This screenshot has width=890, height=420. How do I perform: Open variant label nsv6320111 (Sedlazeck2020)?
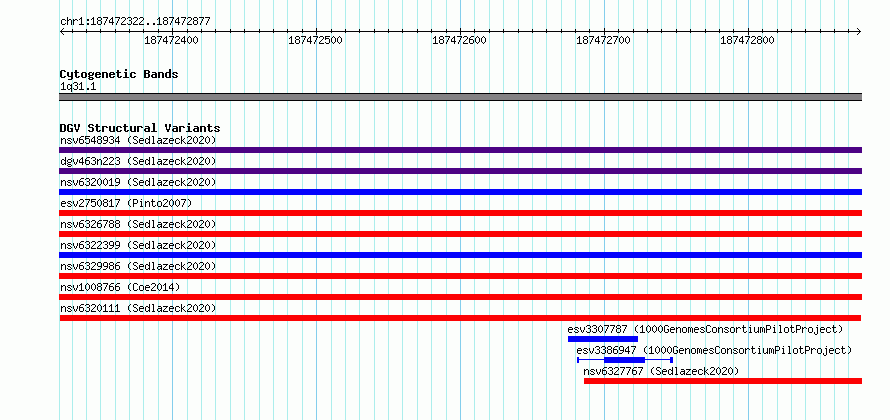pos(138,308)
